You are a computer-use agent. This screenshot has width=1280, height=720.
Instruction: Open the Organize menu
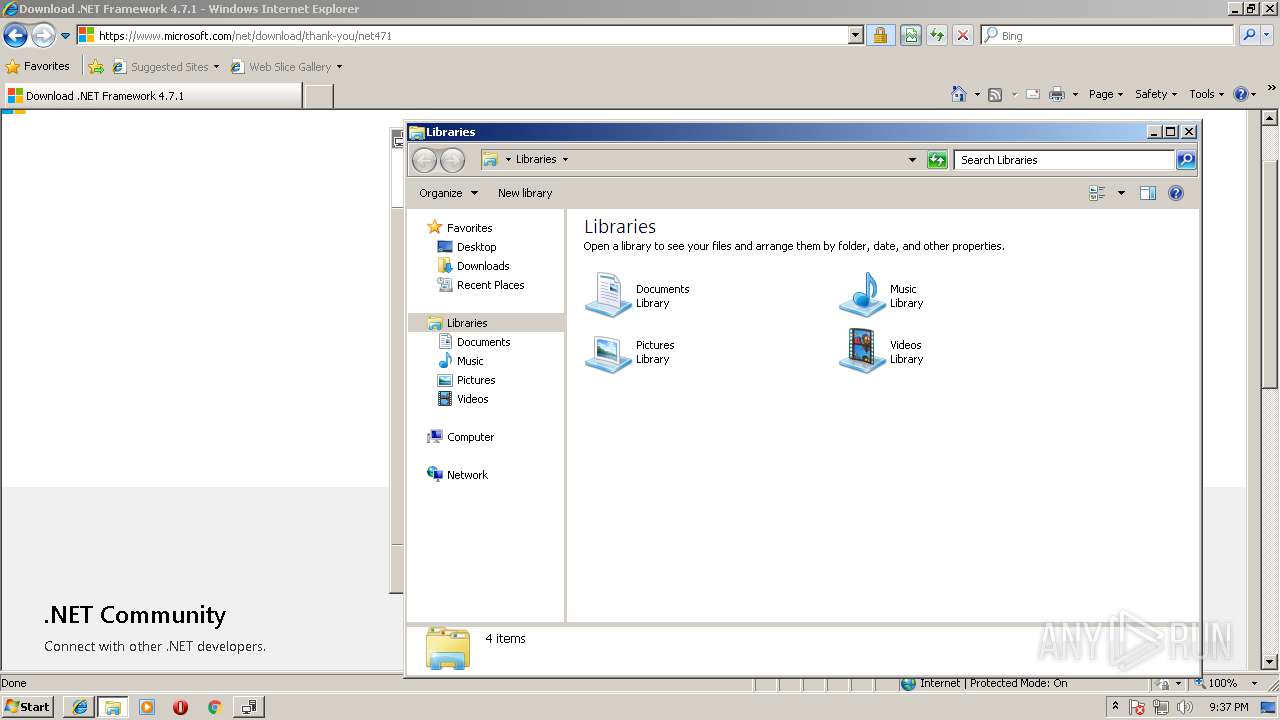[x=449, y=193]
